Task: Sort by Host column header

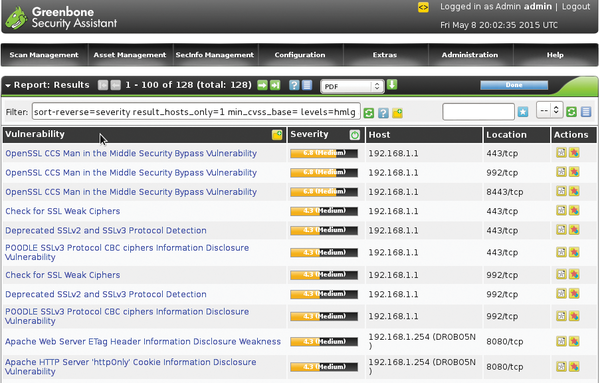Action: (379, 135)
